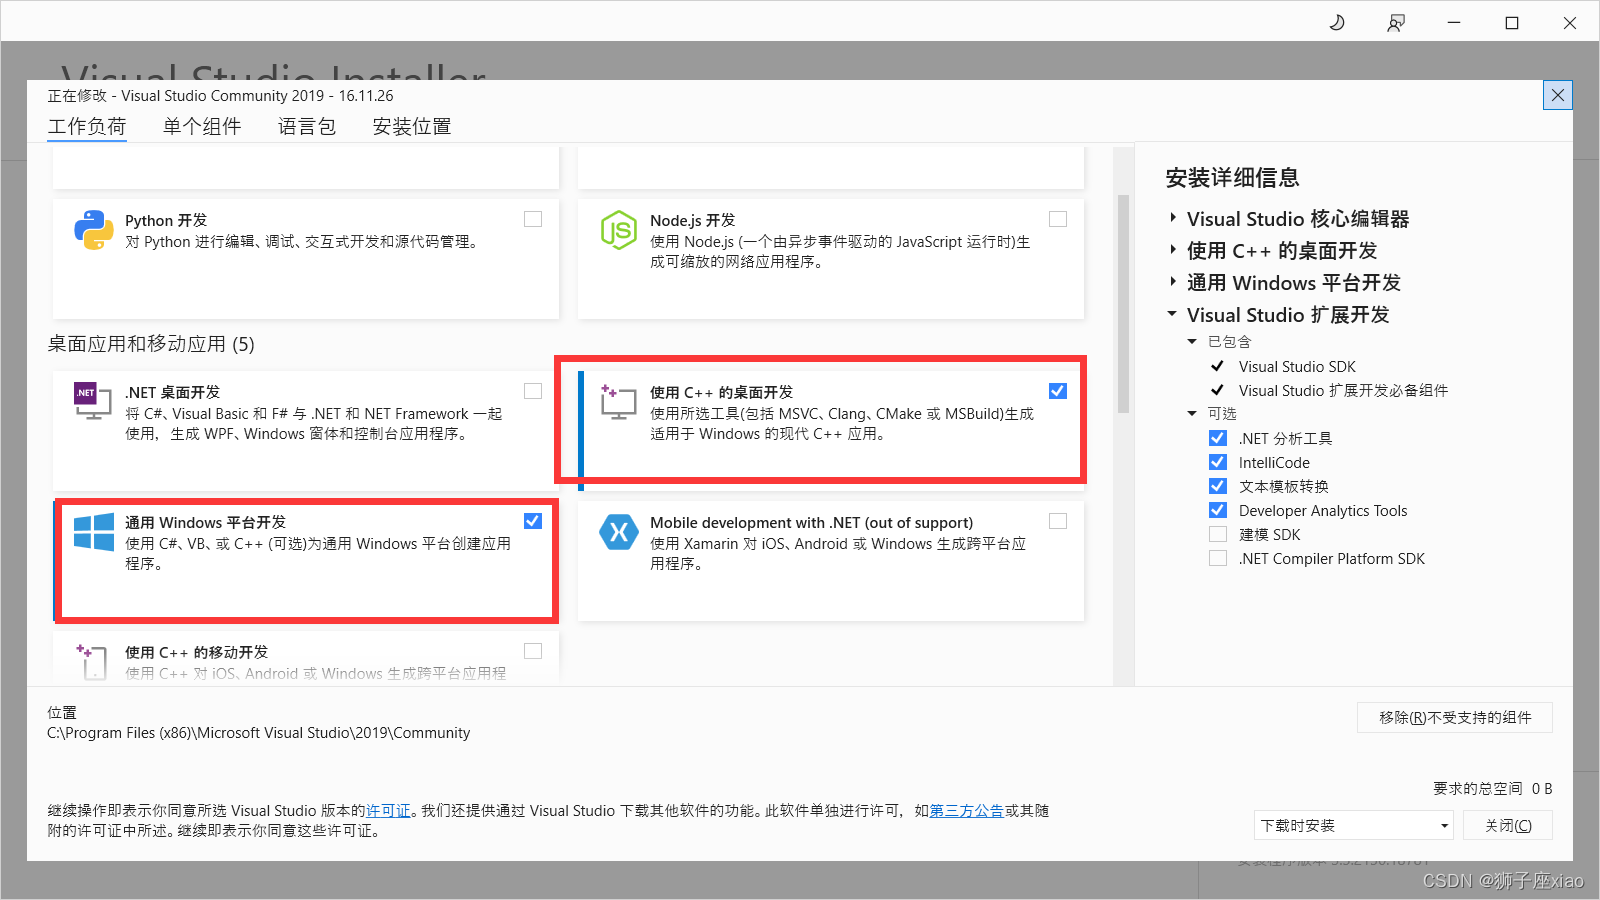
Task: Click the C++ desktop development icon
Action: (x=619, y=401)
